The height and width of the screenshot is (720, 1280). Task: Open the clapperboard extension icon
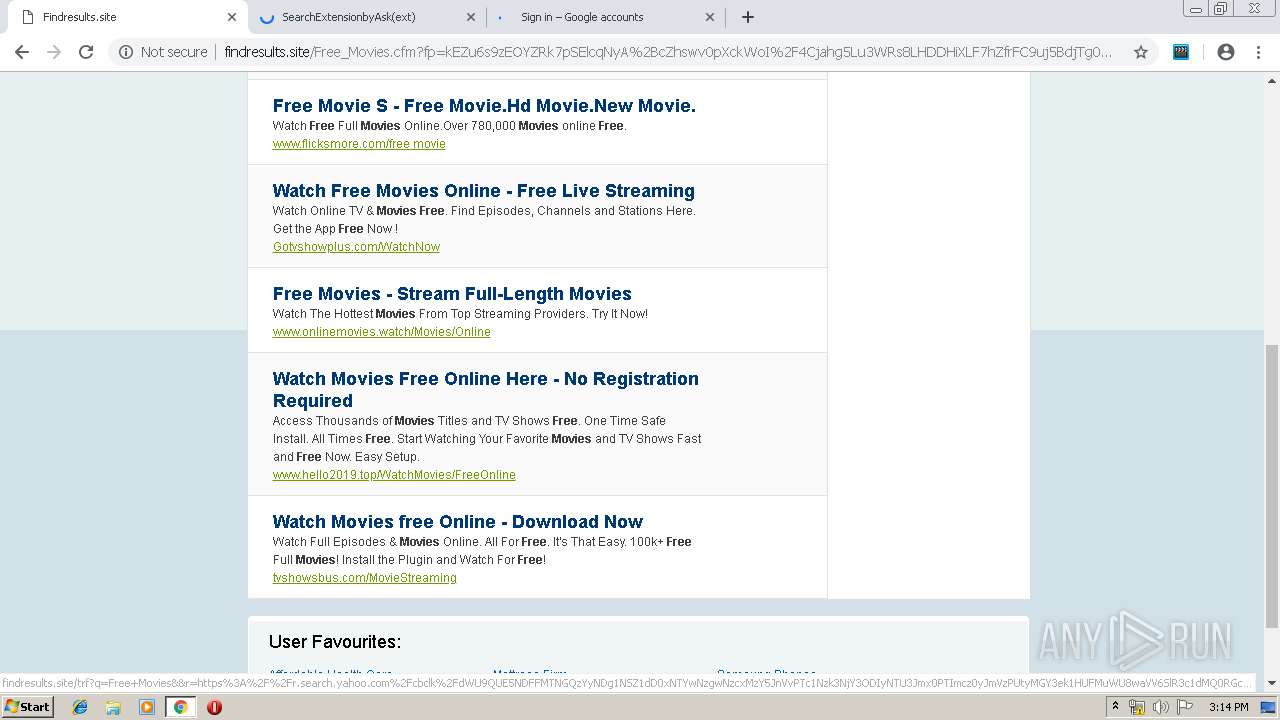click(x=1181, y=52)
